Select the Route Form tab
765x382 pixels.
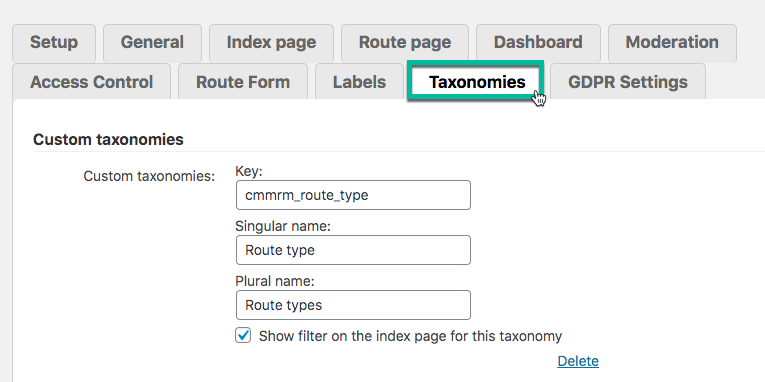243,82
